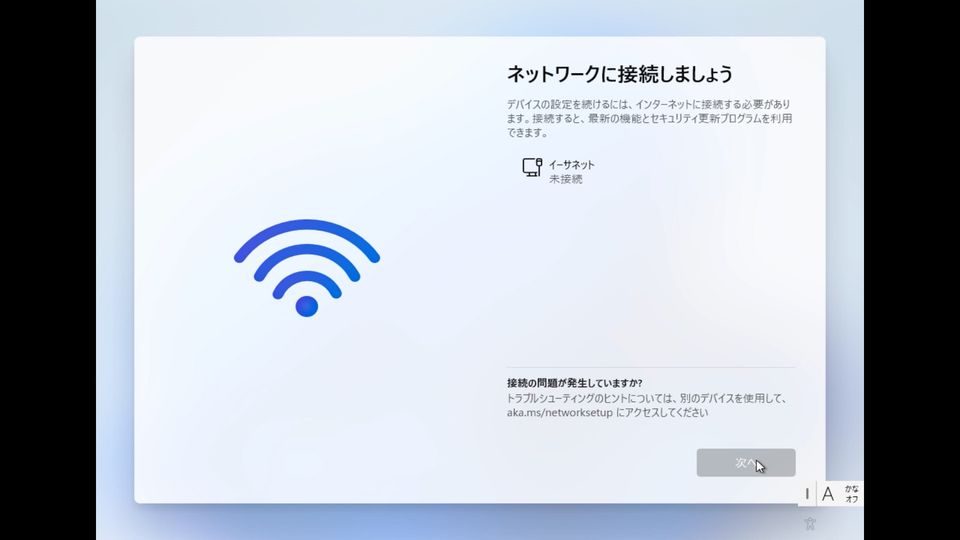Click the 接続の問題が発生していますか? heading

click(x=574, y=383)
